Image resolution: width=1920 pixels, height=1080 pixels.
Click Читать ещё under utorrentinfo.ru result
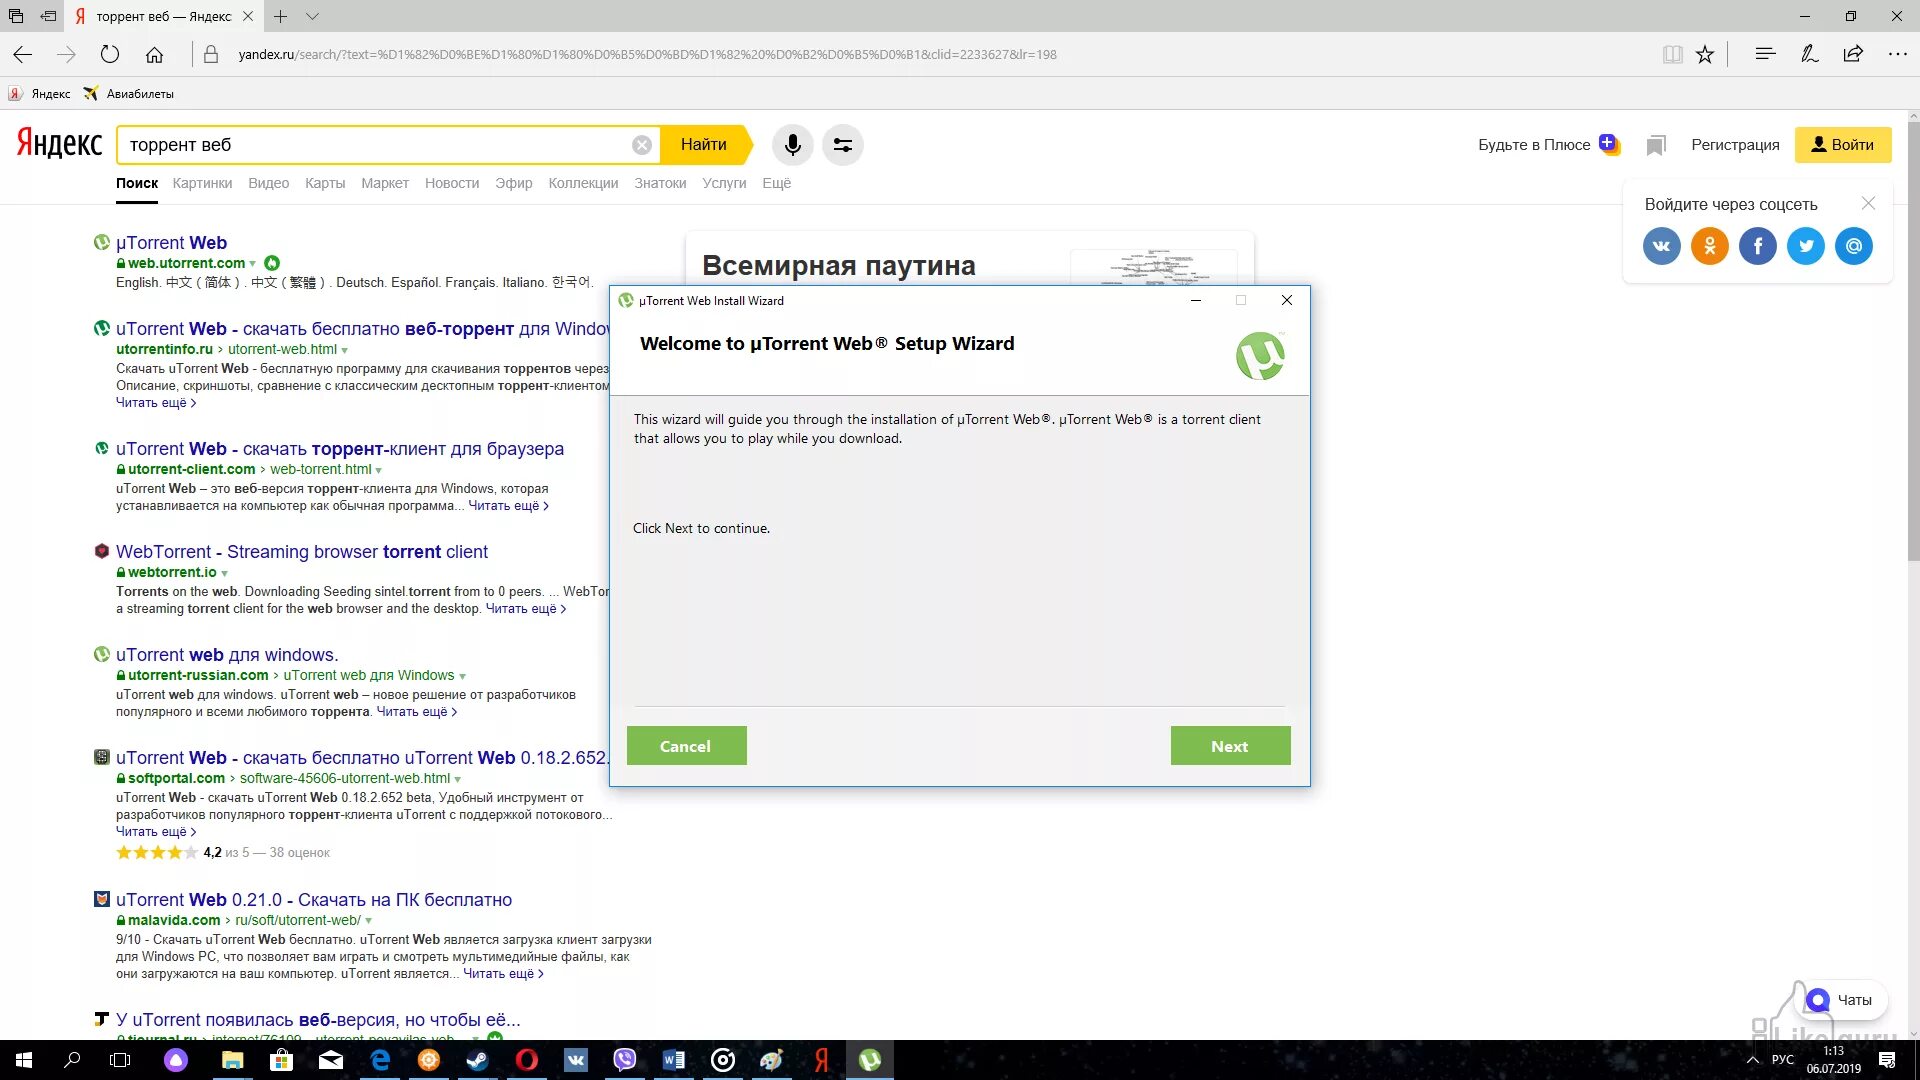click(156, 403)
